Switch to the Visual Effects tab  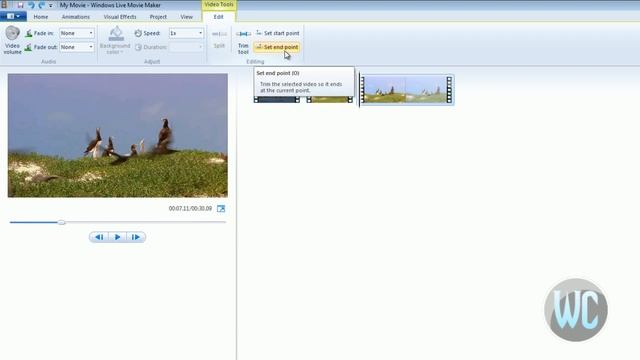(120, 17)
